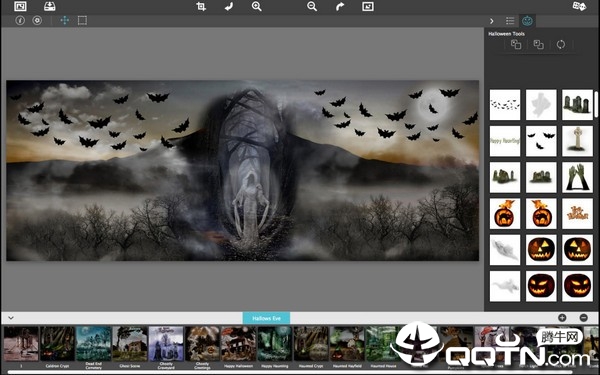The image size is (600, 375).
Task: Select the crop tool in top toolbar
Action: 201,6
